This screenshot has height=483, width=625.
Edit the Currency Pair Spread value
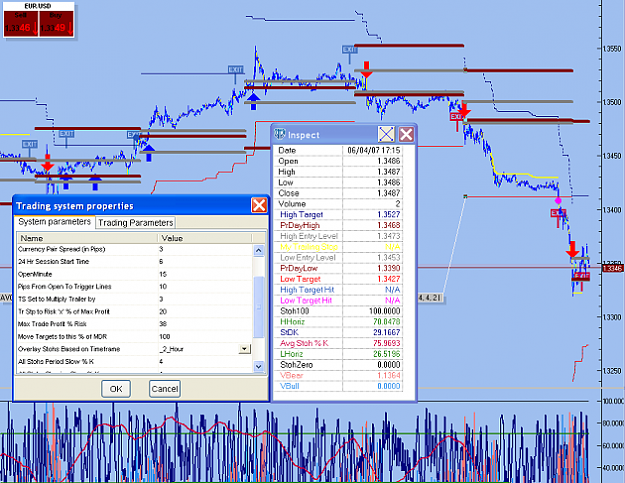click(205, 249)
